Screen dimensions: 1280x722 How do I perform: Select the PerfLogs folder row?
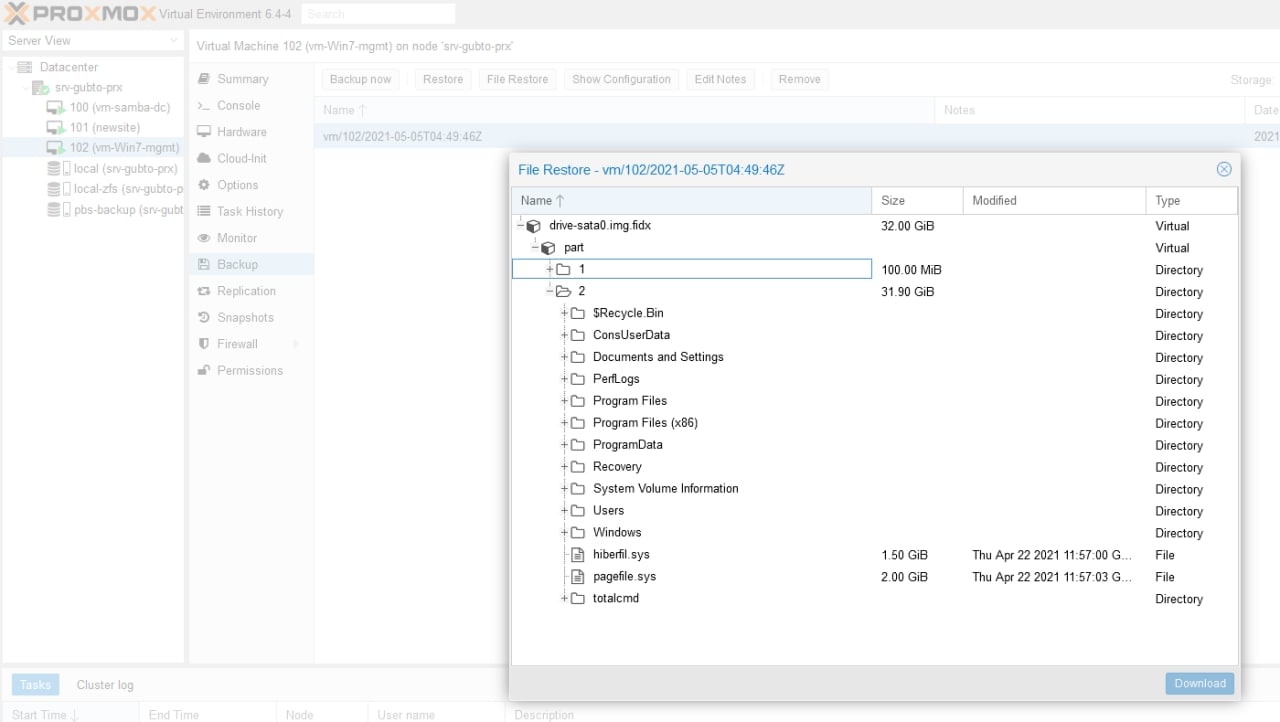point(874,379)
